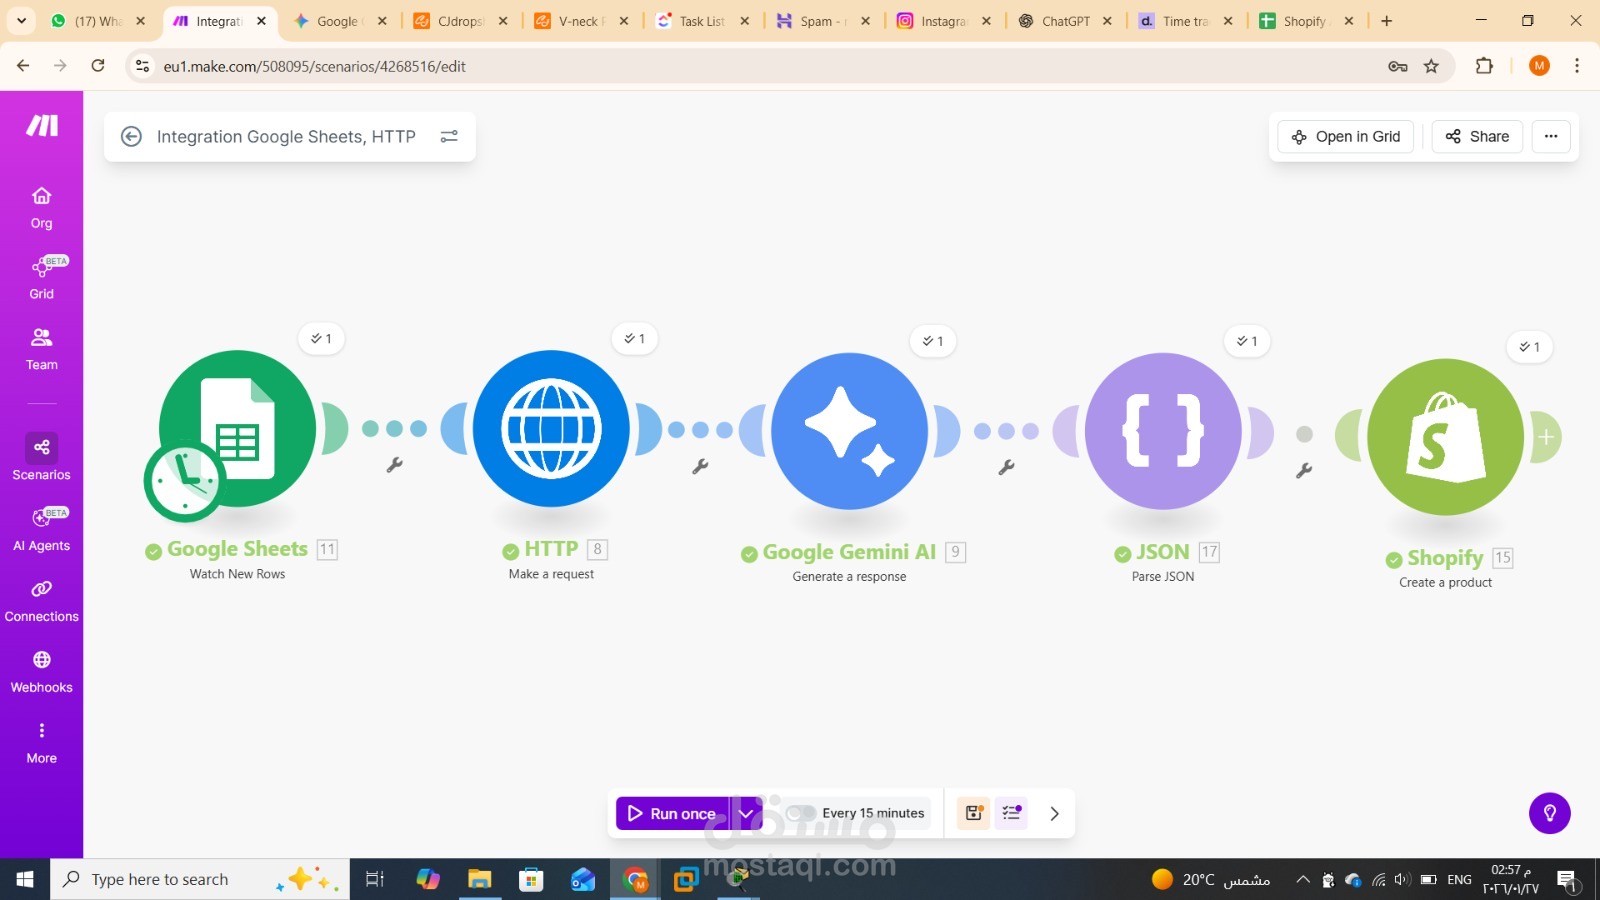This screenshot has width=1600, height=900.
Task: Open the HTTP Make a request module
Action: click(551, 428)
